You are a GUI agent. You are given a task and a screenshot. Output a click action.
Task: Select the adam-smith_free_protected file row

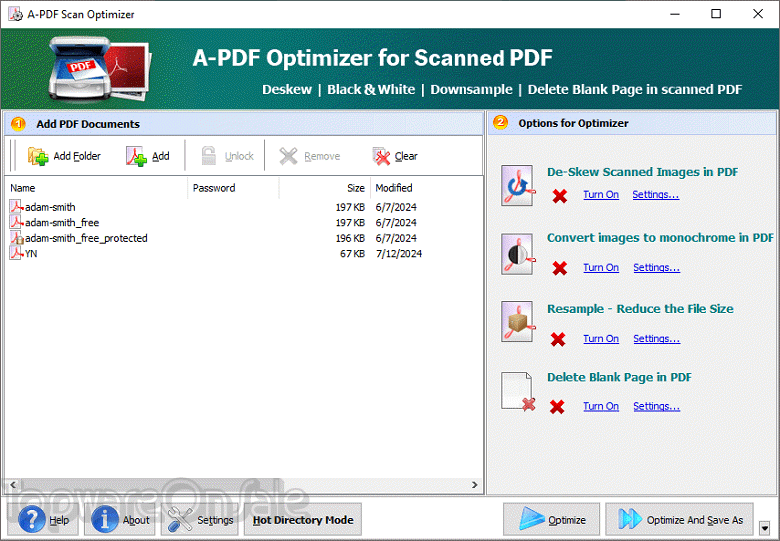coord(243,238)
